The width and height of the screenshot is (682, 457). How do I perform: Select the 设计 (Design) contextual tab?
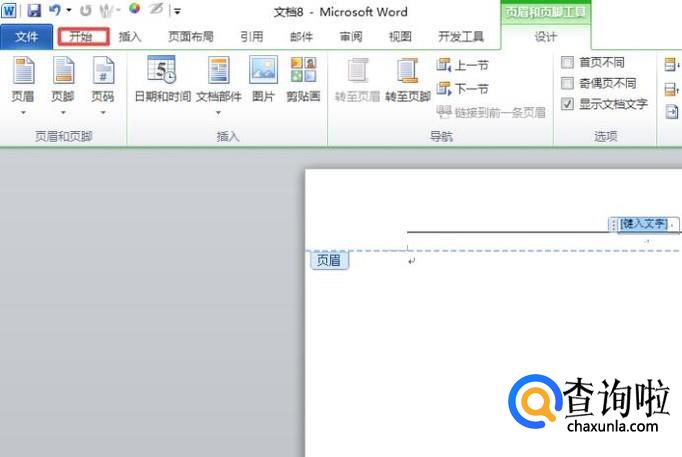[x=546, y=37]
